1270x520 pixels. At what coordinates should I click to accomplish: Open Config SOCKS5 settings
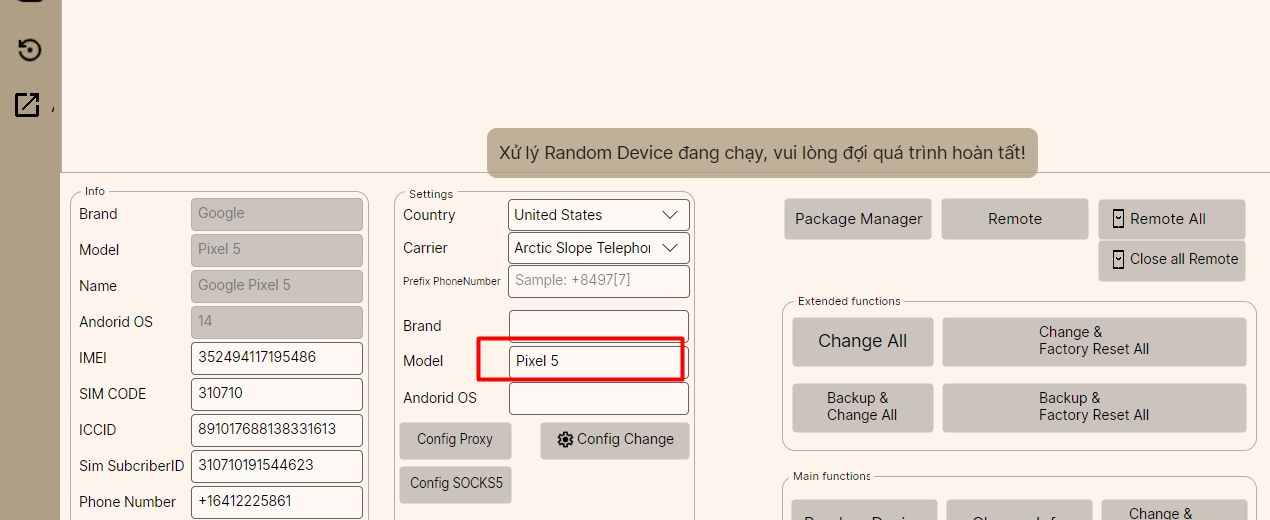(x=455, y=484)
